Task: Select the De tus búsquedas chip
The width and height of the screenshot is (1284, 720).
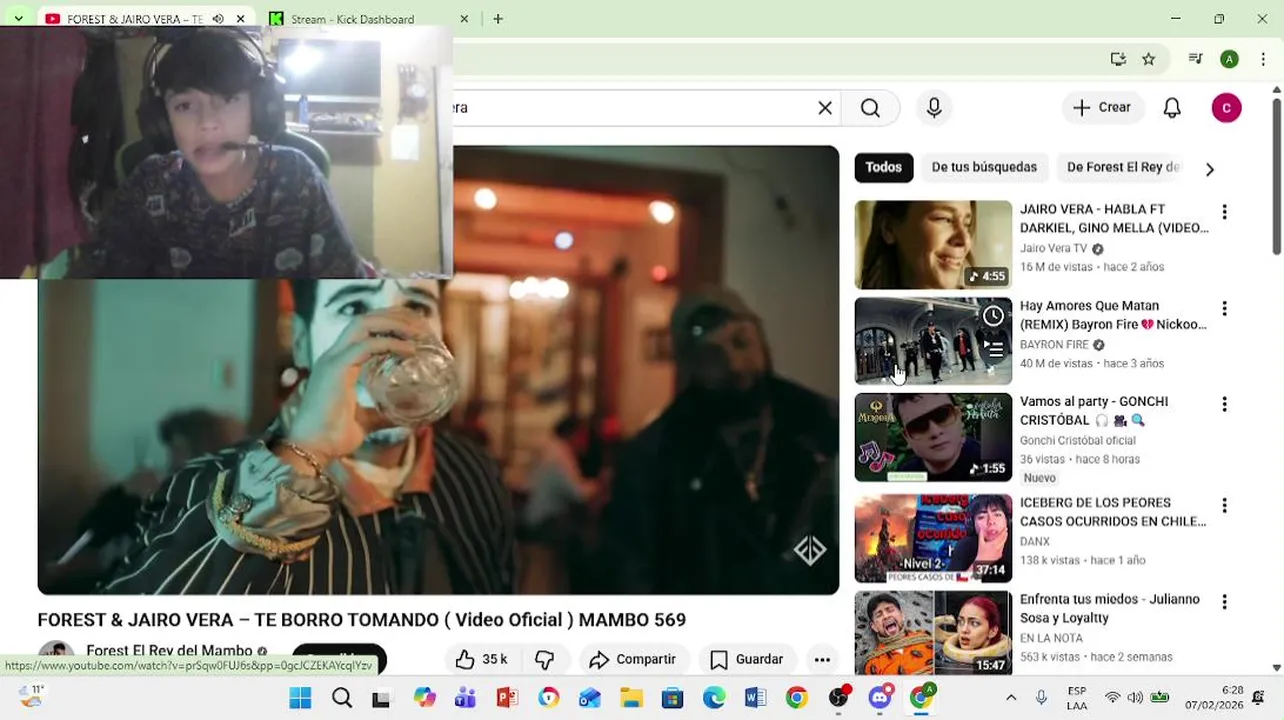Action: [x=984, y=167]
